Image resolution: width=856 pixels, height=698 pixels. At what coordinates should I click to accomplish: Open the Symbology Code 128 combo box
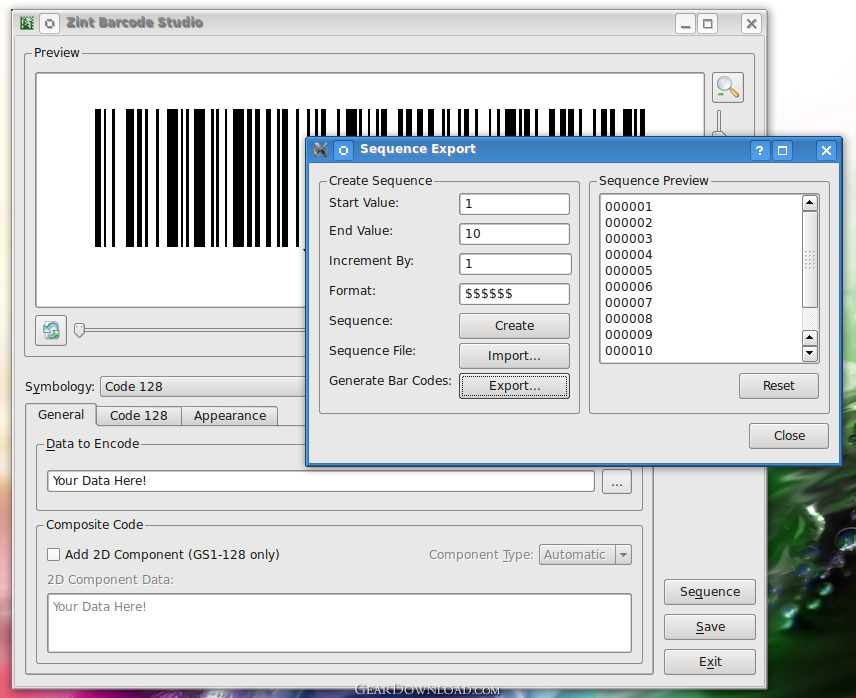pyautogui.click(x=205, y=386)
